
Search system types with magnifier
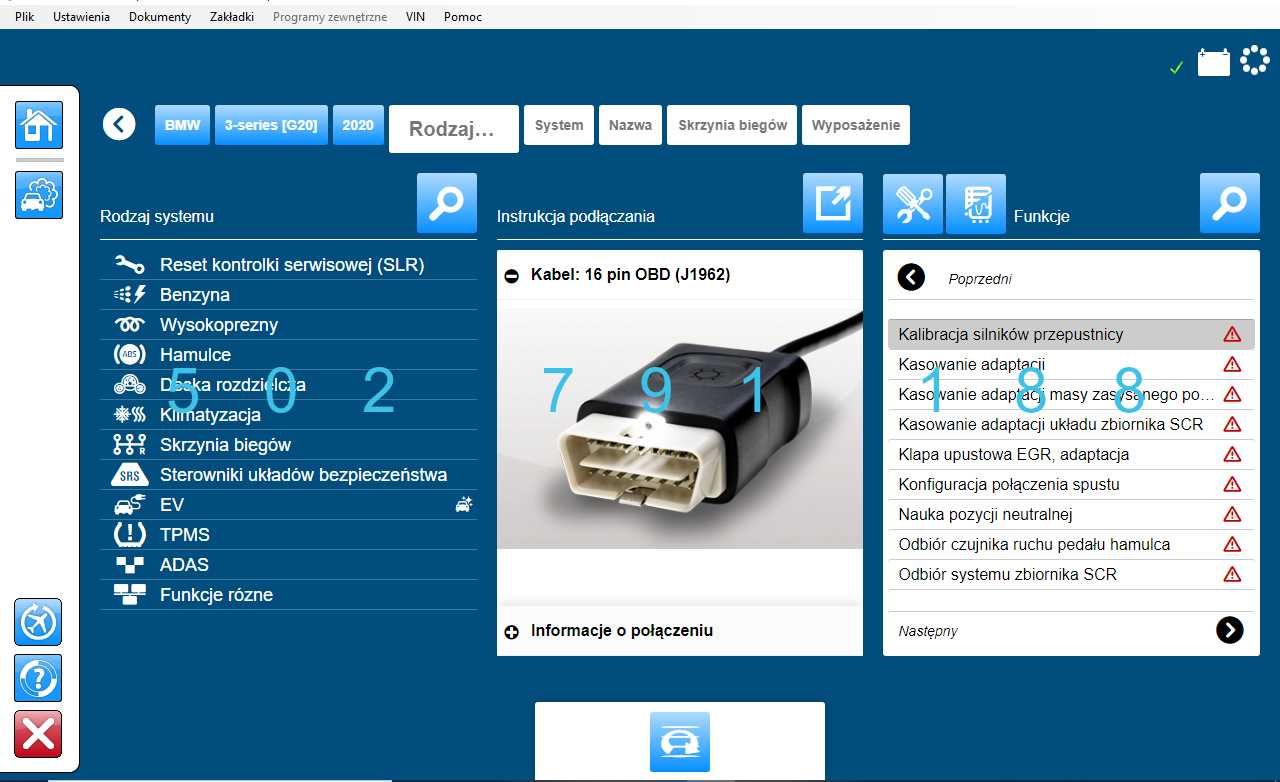(447, 203)
